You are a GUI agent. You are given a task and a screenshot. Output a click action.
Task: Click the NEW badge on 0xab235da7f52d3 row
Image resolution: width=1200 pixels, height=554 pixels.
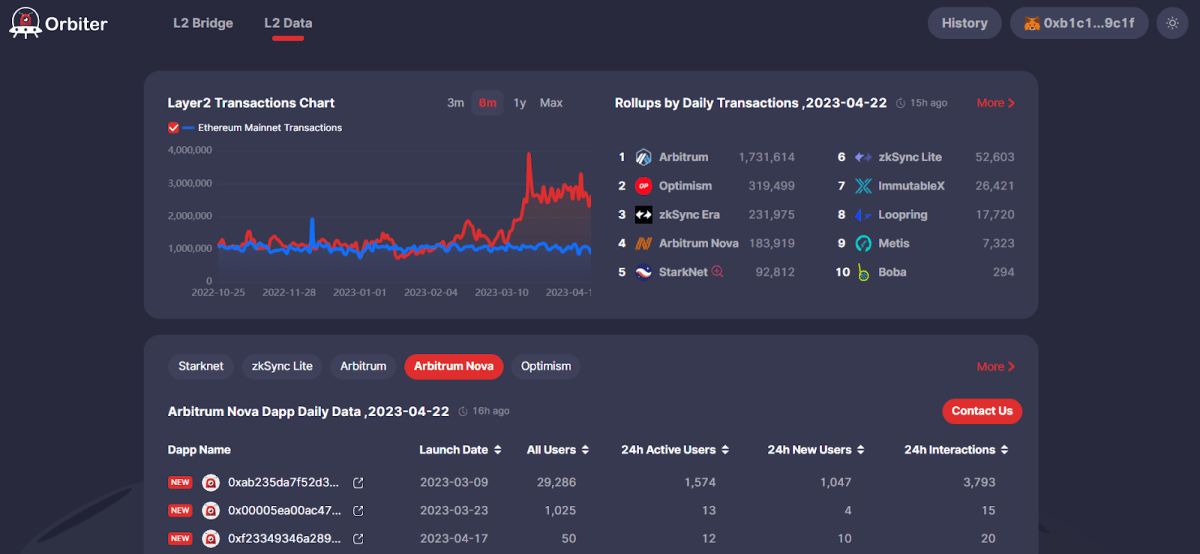(x=180, y=482)
